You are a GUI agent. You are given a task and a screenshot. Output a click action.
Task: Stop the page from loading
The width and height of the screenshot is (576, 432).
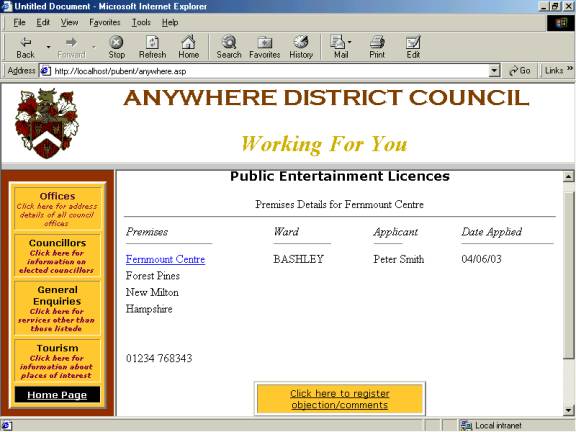point(116,47)
